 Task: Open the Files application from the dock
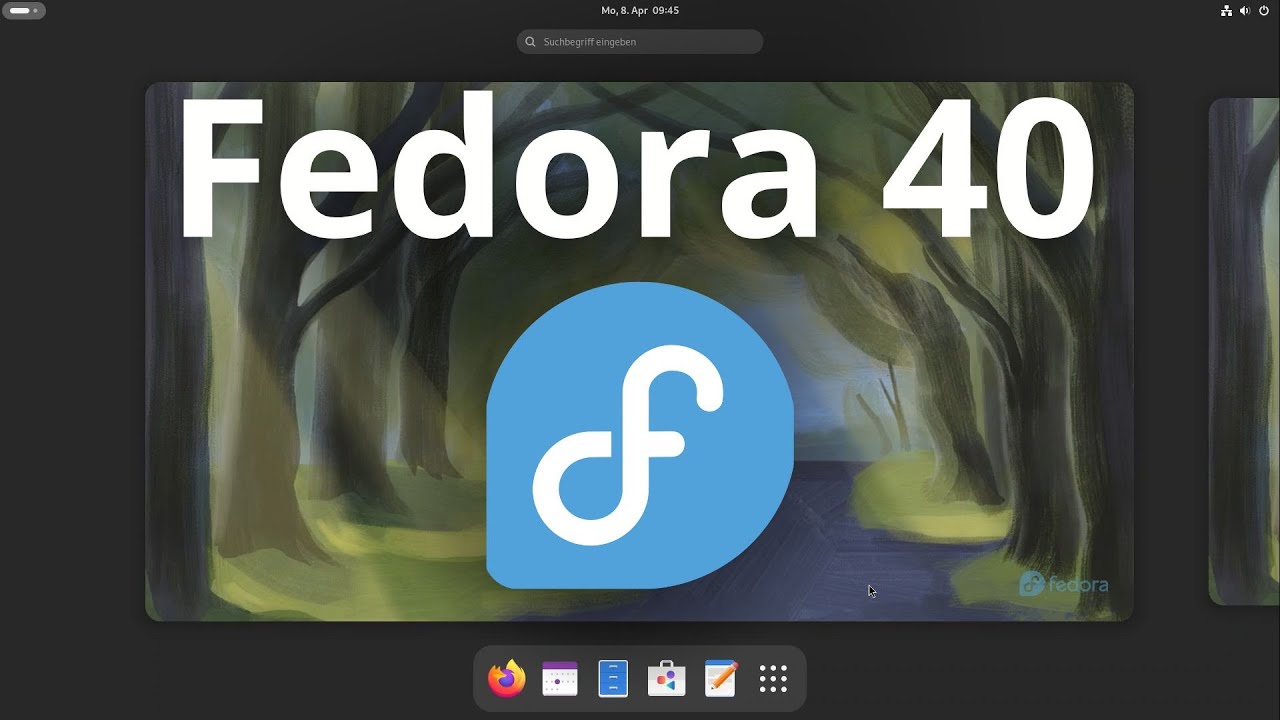tap(613, 677)
